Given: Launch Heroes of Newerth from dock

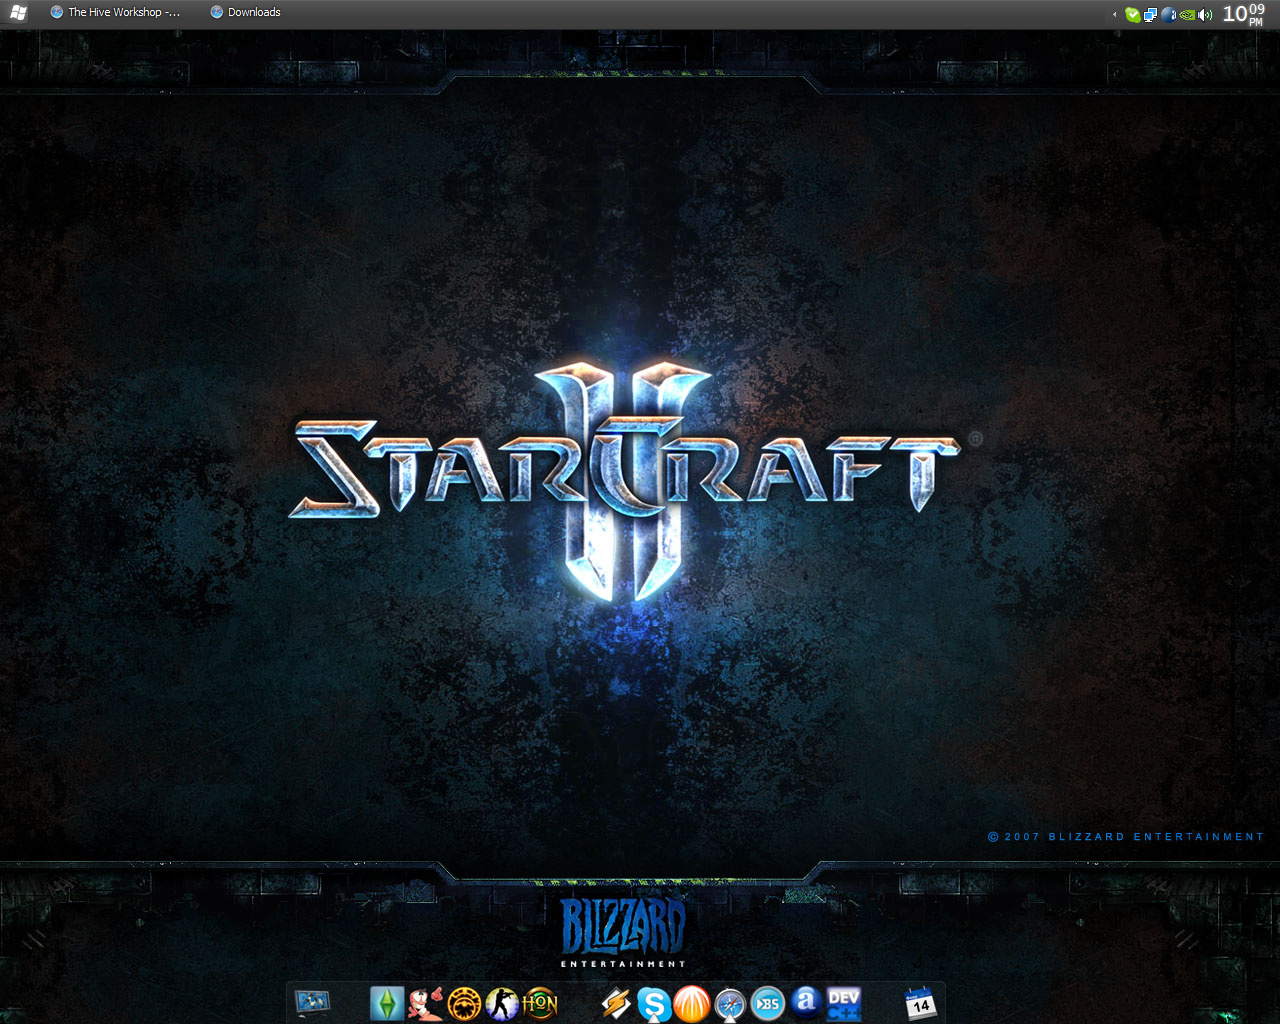Looking at the screenshot, I should (x=540, y=1003).
